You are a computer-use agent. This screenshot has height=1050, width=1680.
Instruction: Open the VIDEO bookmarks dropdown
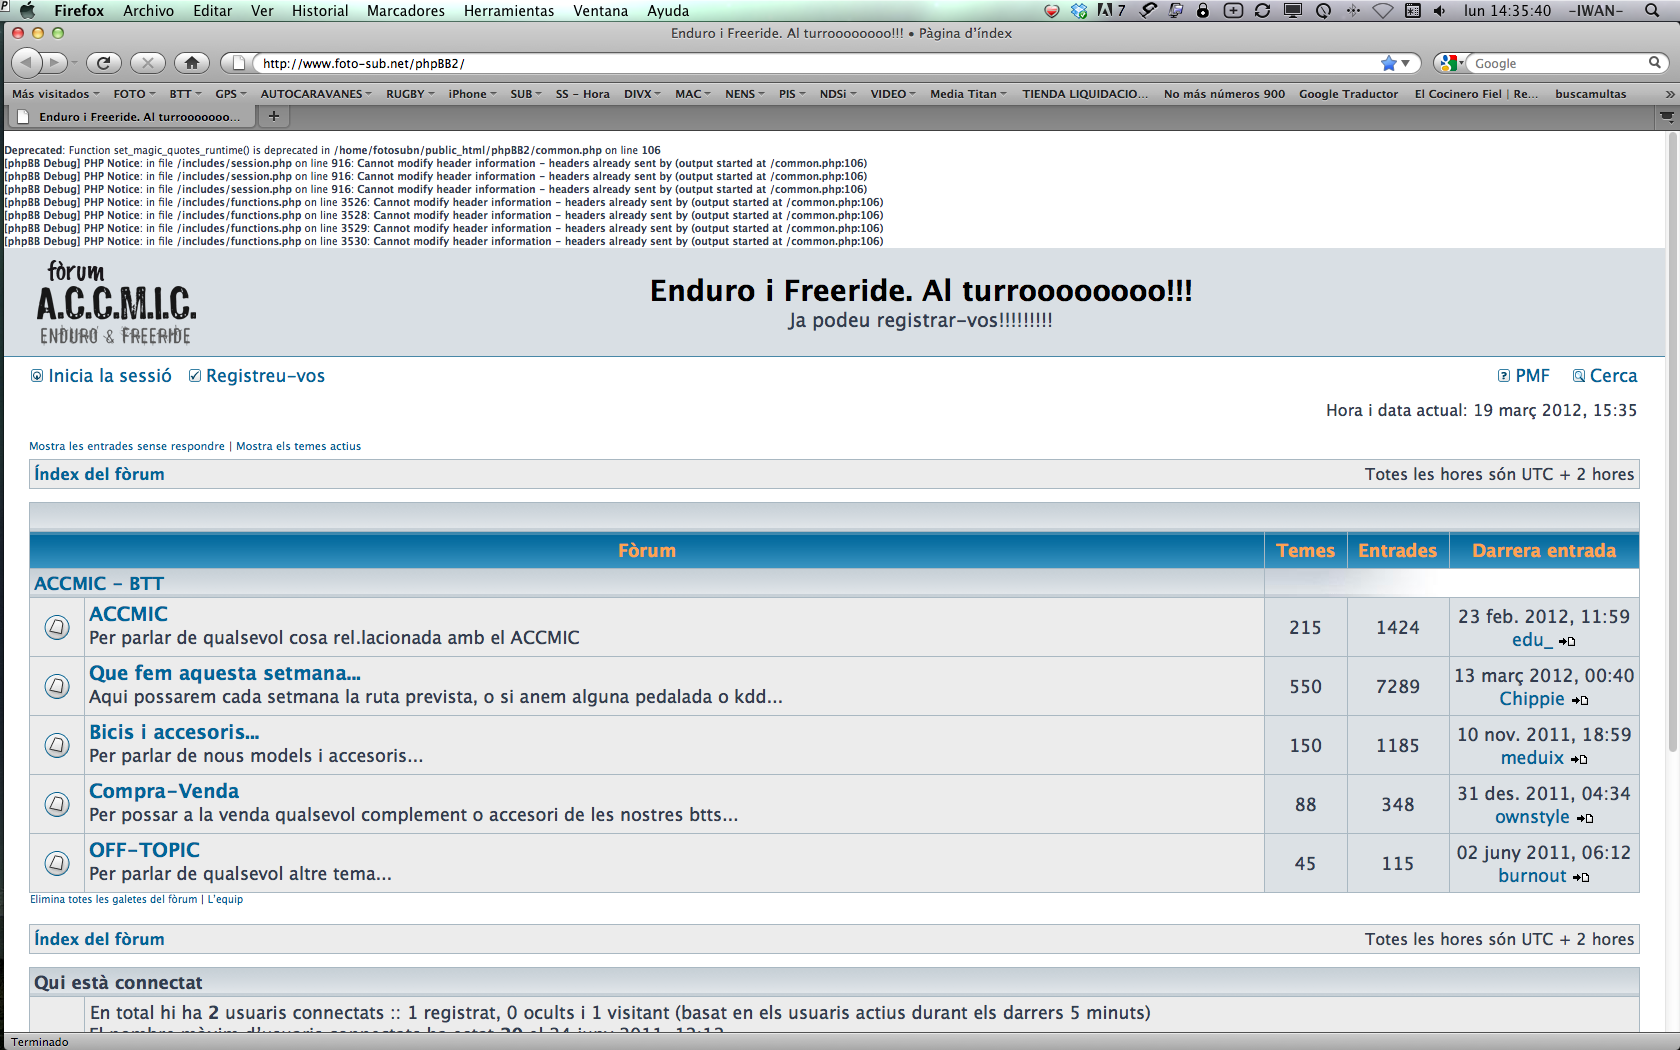click(888, 93)
